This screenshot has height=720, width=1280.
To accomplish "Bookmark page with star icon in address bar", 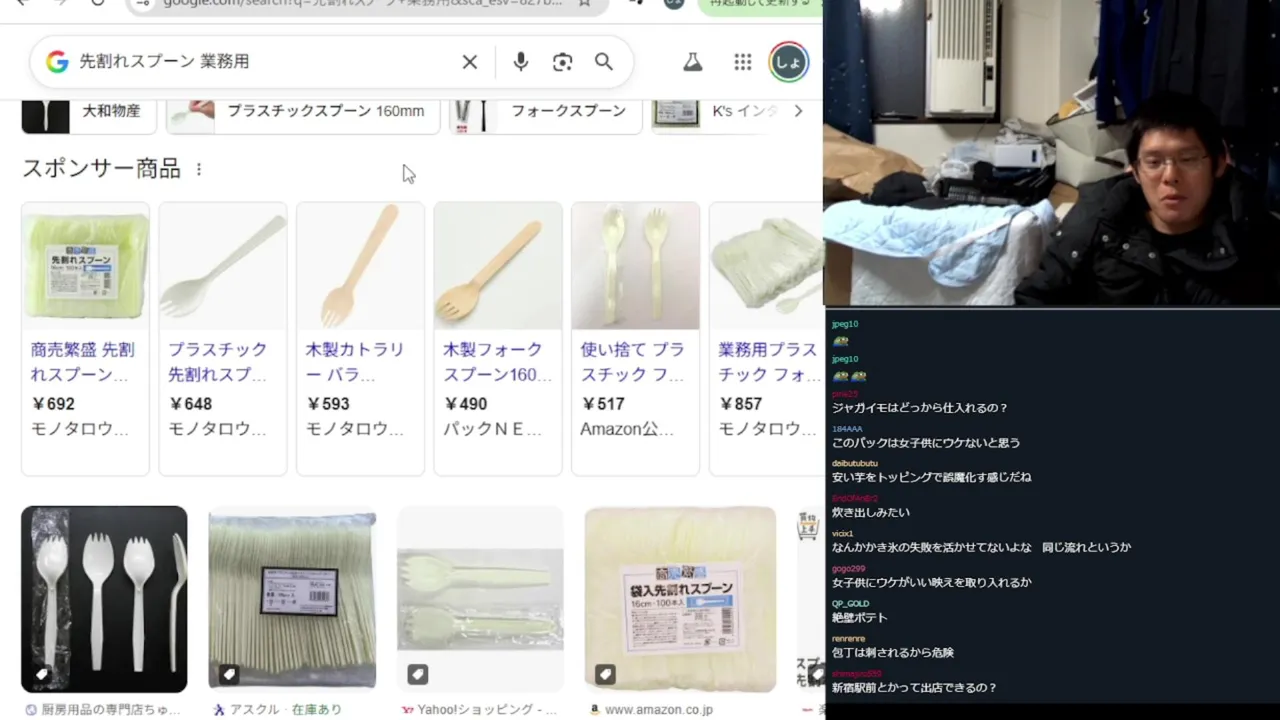I will pos(584,3).
